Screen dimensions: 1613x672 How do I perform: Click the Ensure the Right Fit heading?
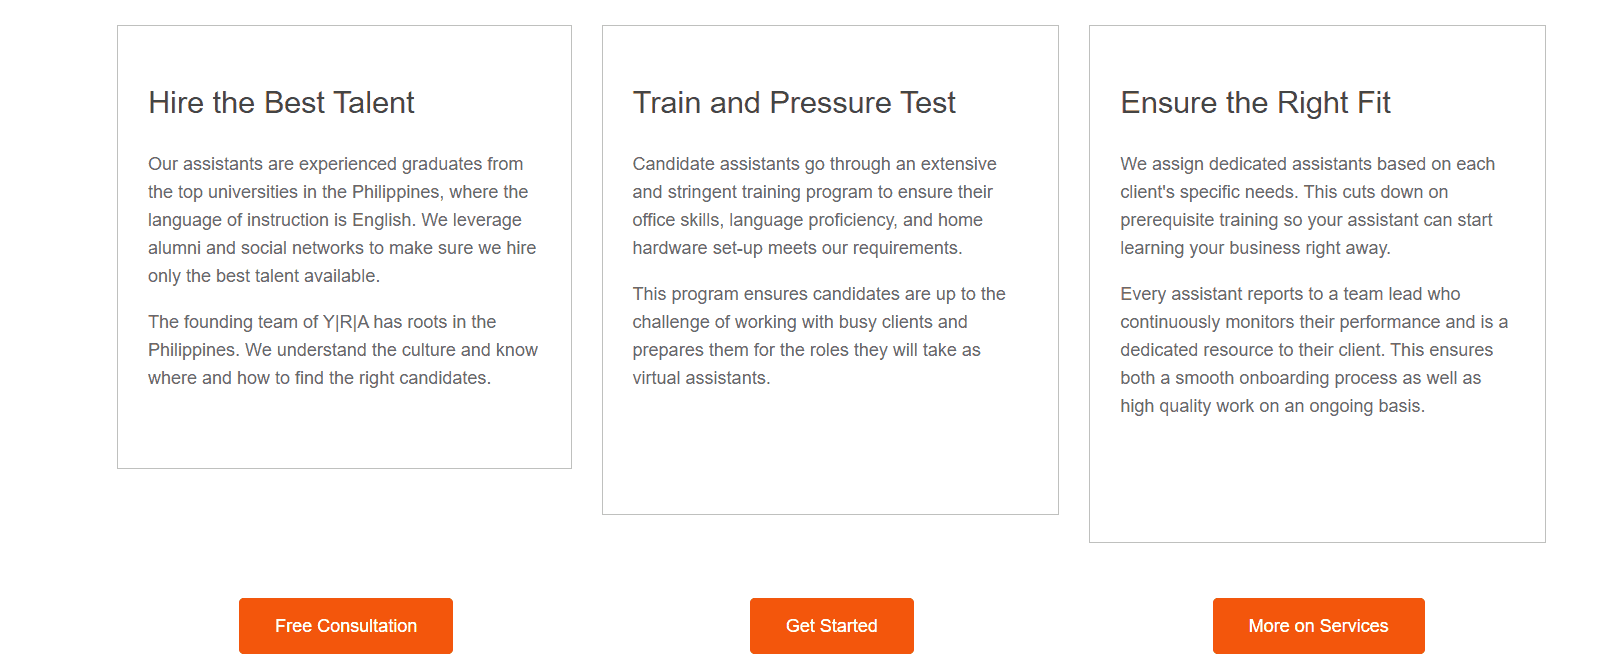click(x=1255, y=102)
